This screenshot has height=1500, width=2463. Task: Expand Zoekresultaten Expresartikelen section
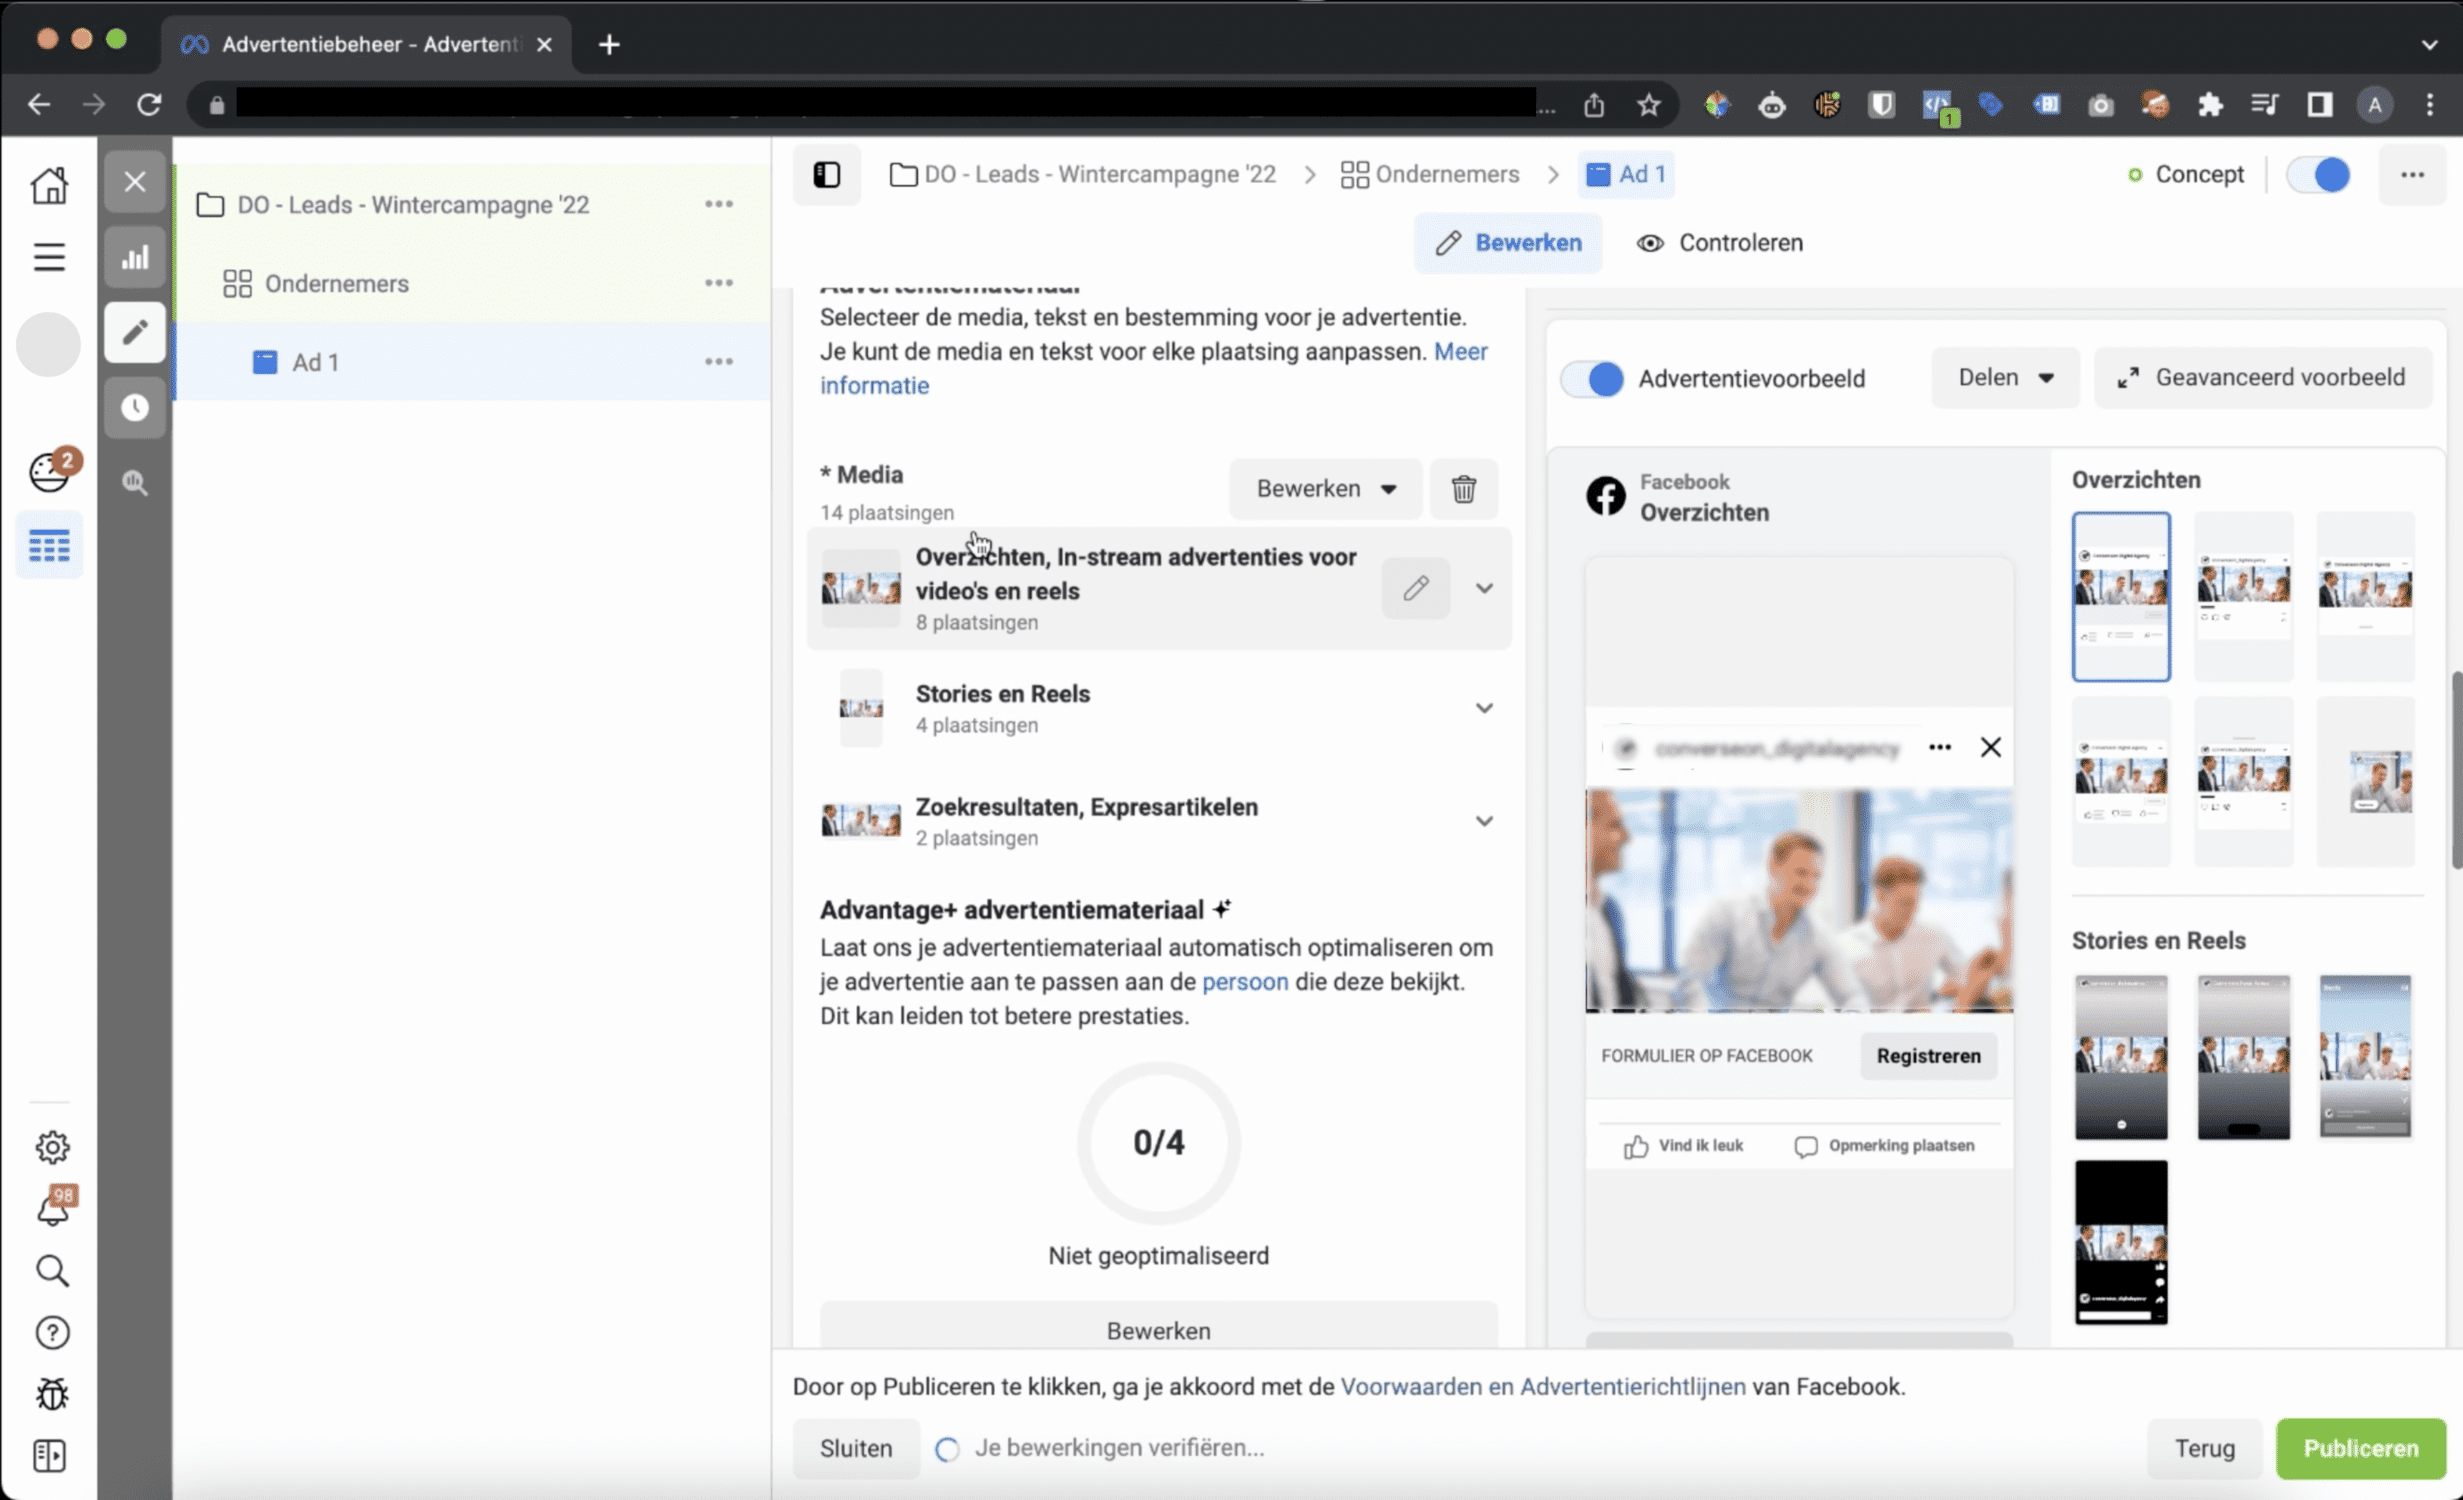[1483, 819]
